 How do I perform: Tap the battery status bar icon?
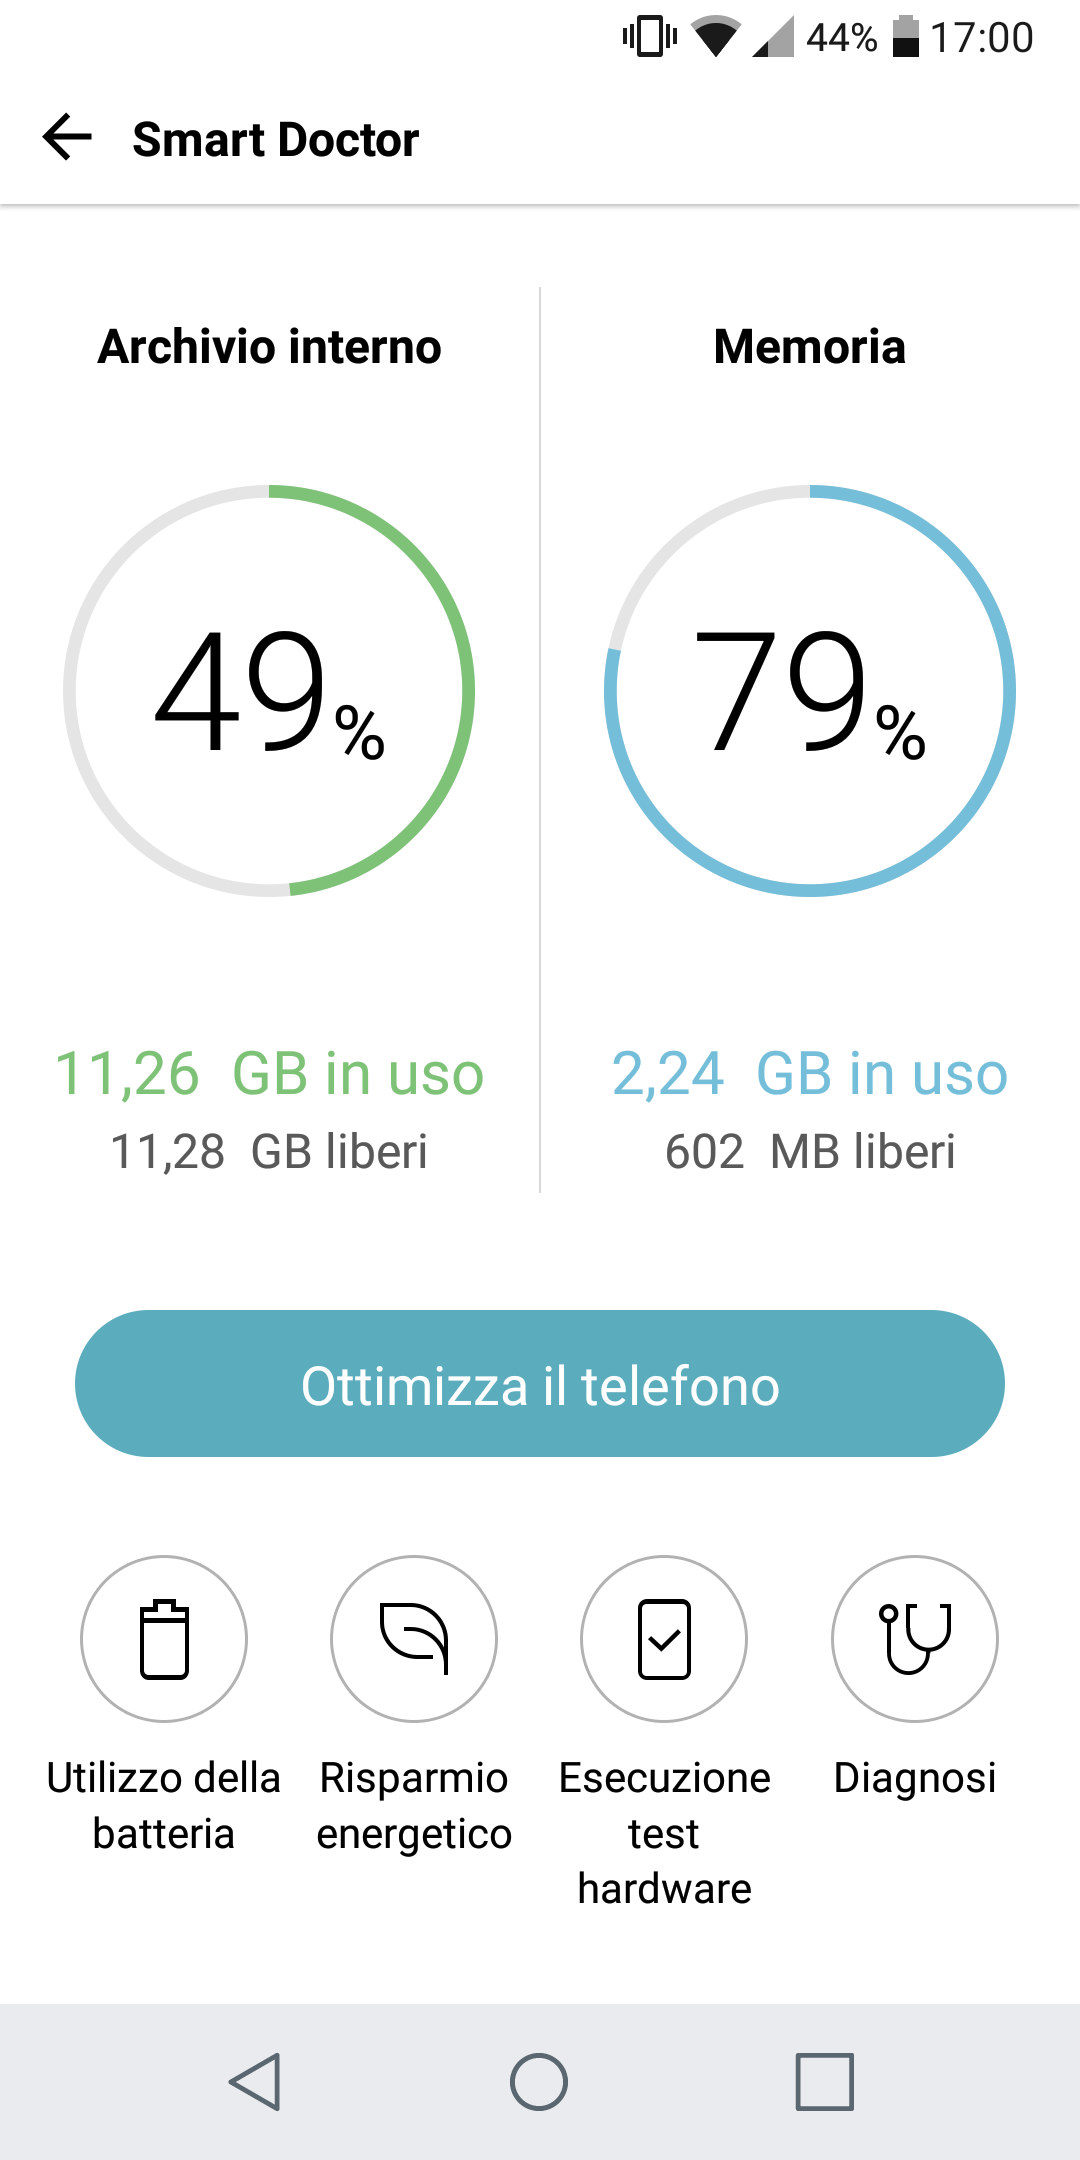[x=905, y=38]
